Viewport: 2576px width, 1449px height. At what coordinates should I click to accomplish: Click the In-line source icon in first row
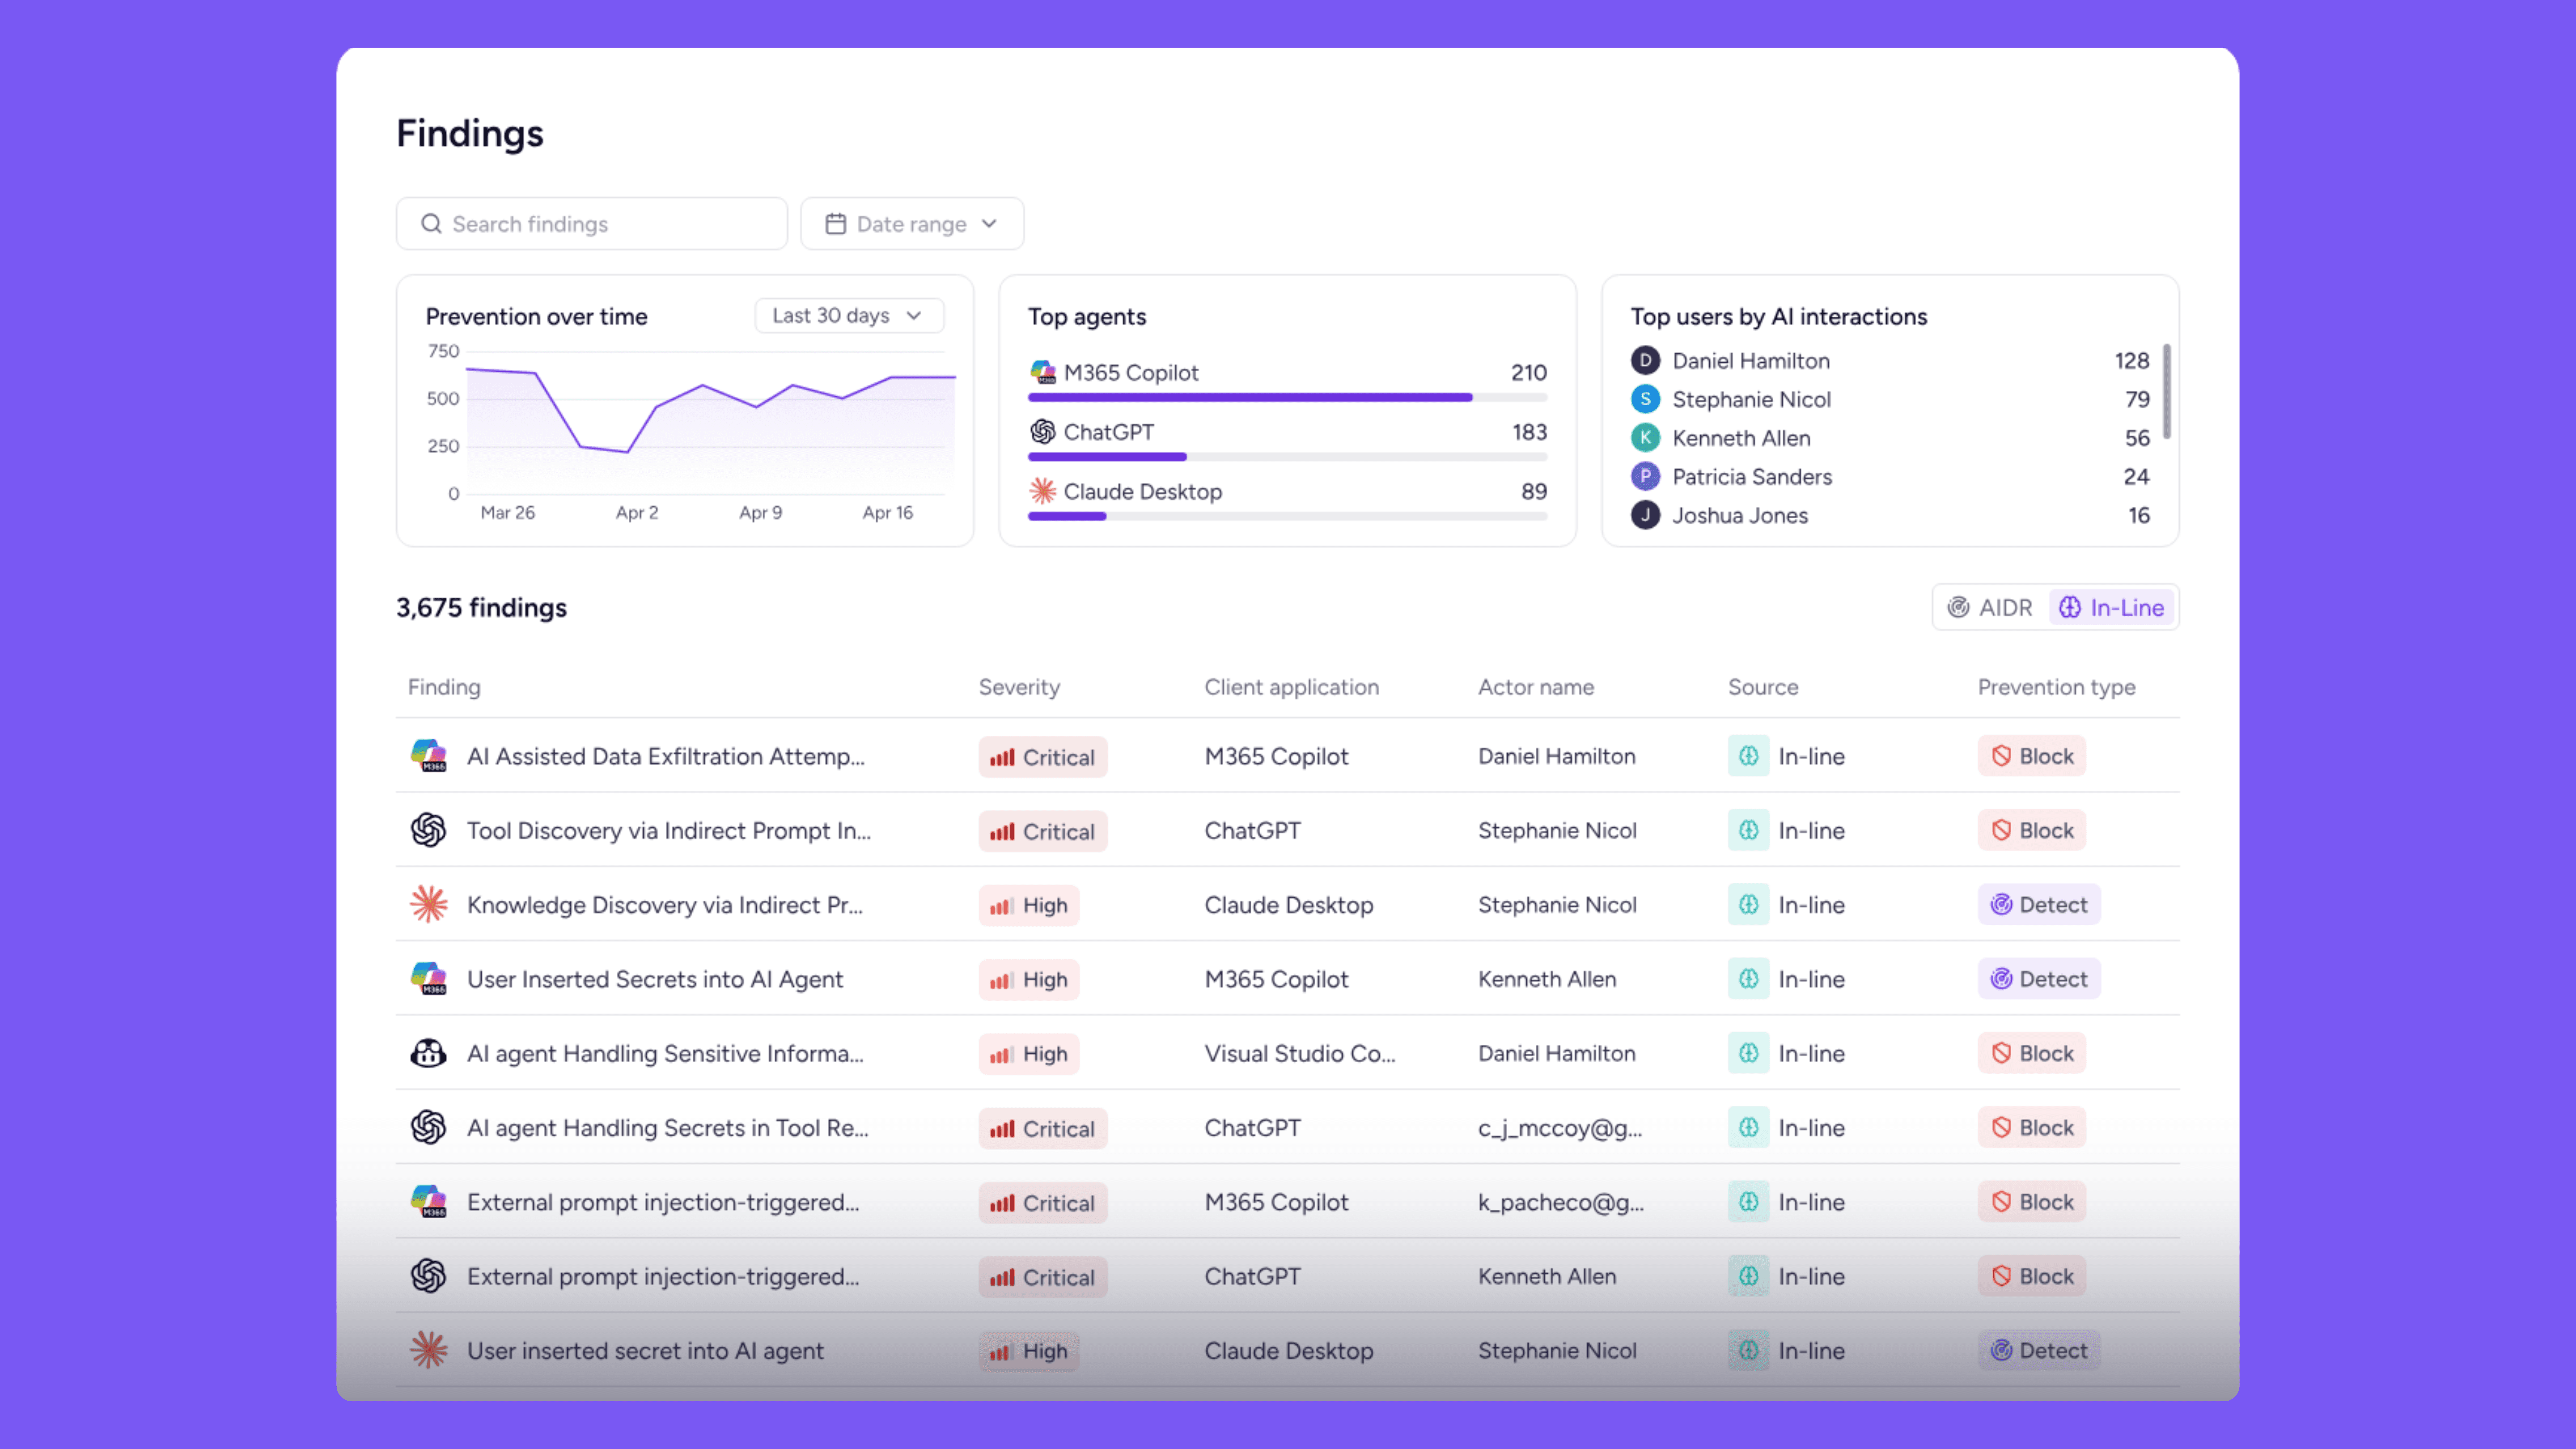1748,756
